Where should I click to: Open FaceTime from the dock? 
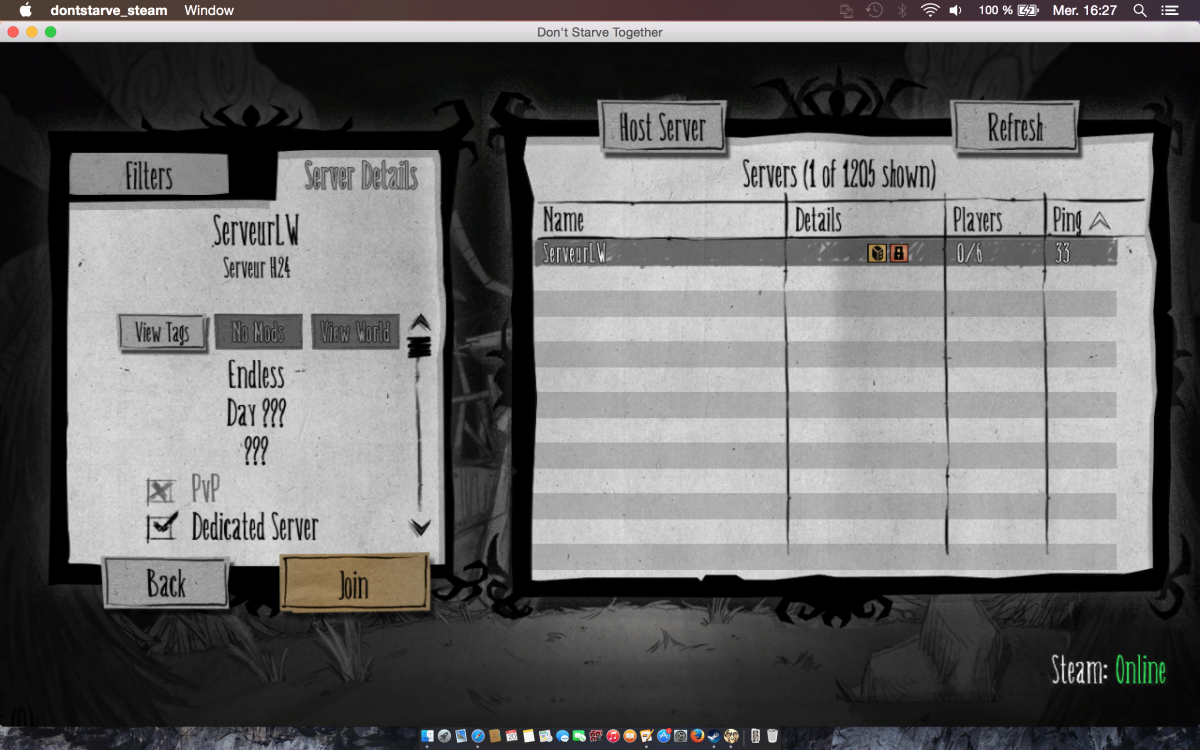pyautogui.click(x=579, y=736)
